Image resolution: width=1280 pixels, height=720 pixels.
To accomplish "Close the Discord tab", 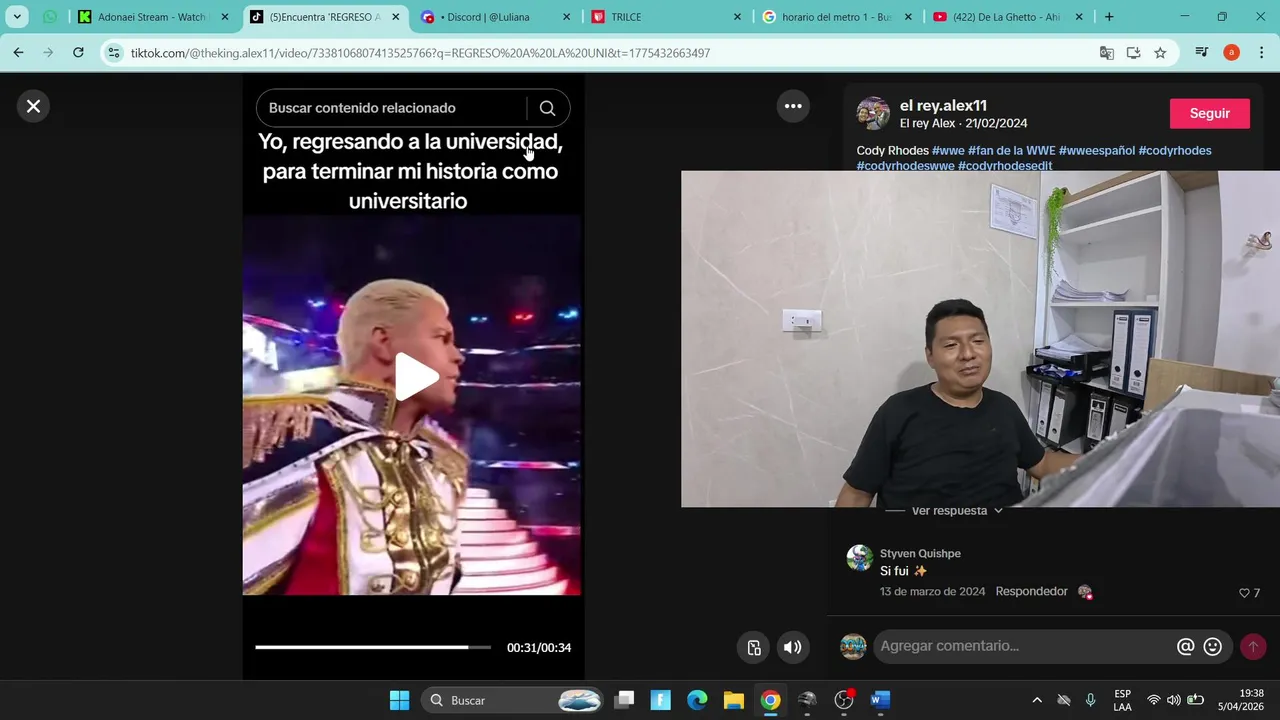I will pos(567,17).
